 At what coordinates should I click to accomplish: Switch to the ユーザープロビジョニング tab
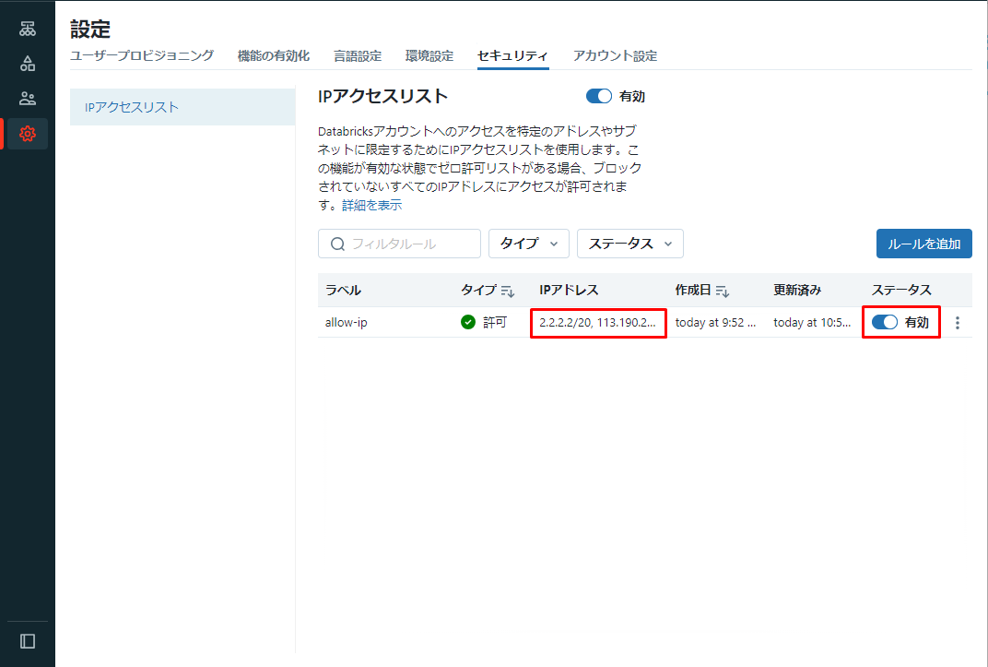pyautogui.click(x=142, y=56)
